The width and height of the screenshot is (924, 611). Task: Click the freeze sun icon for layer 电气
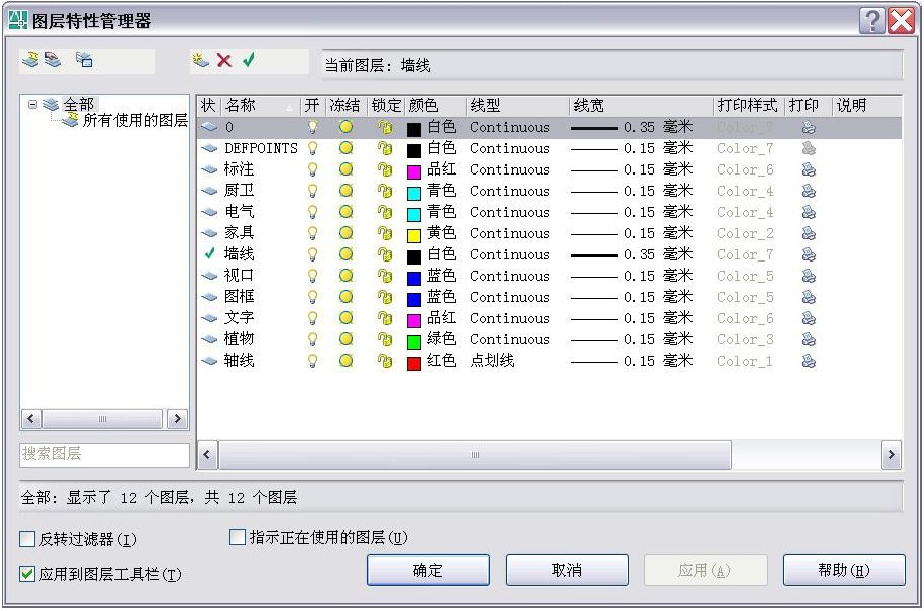pos(346,212)
